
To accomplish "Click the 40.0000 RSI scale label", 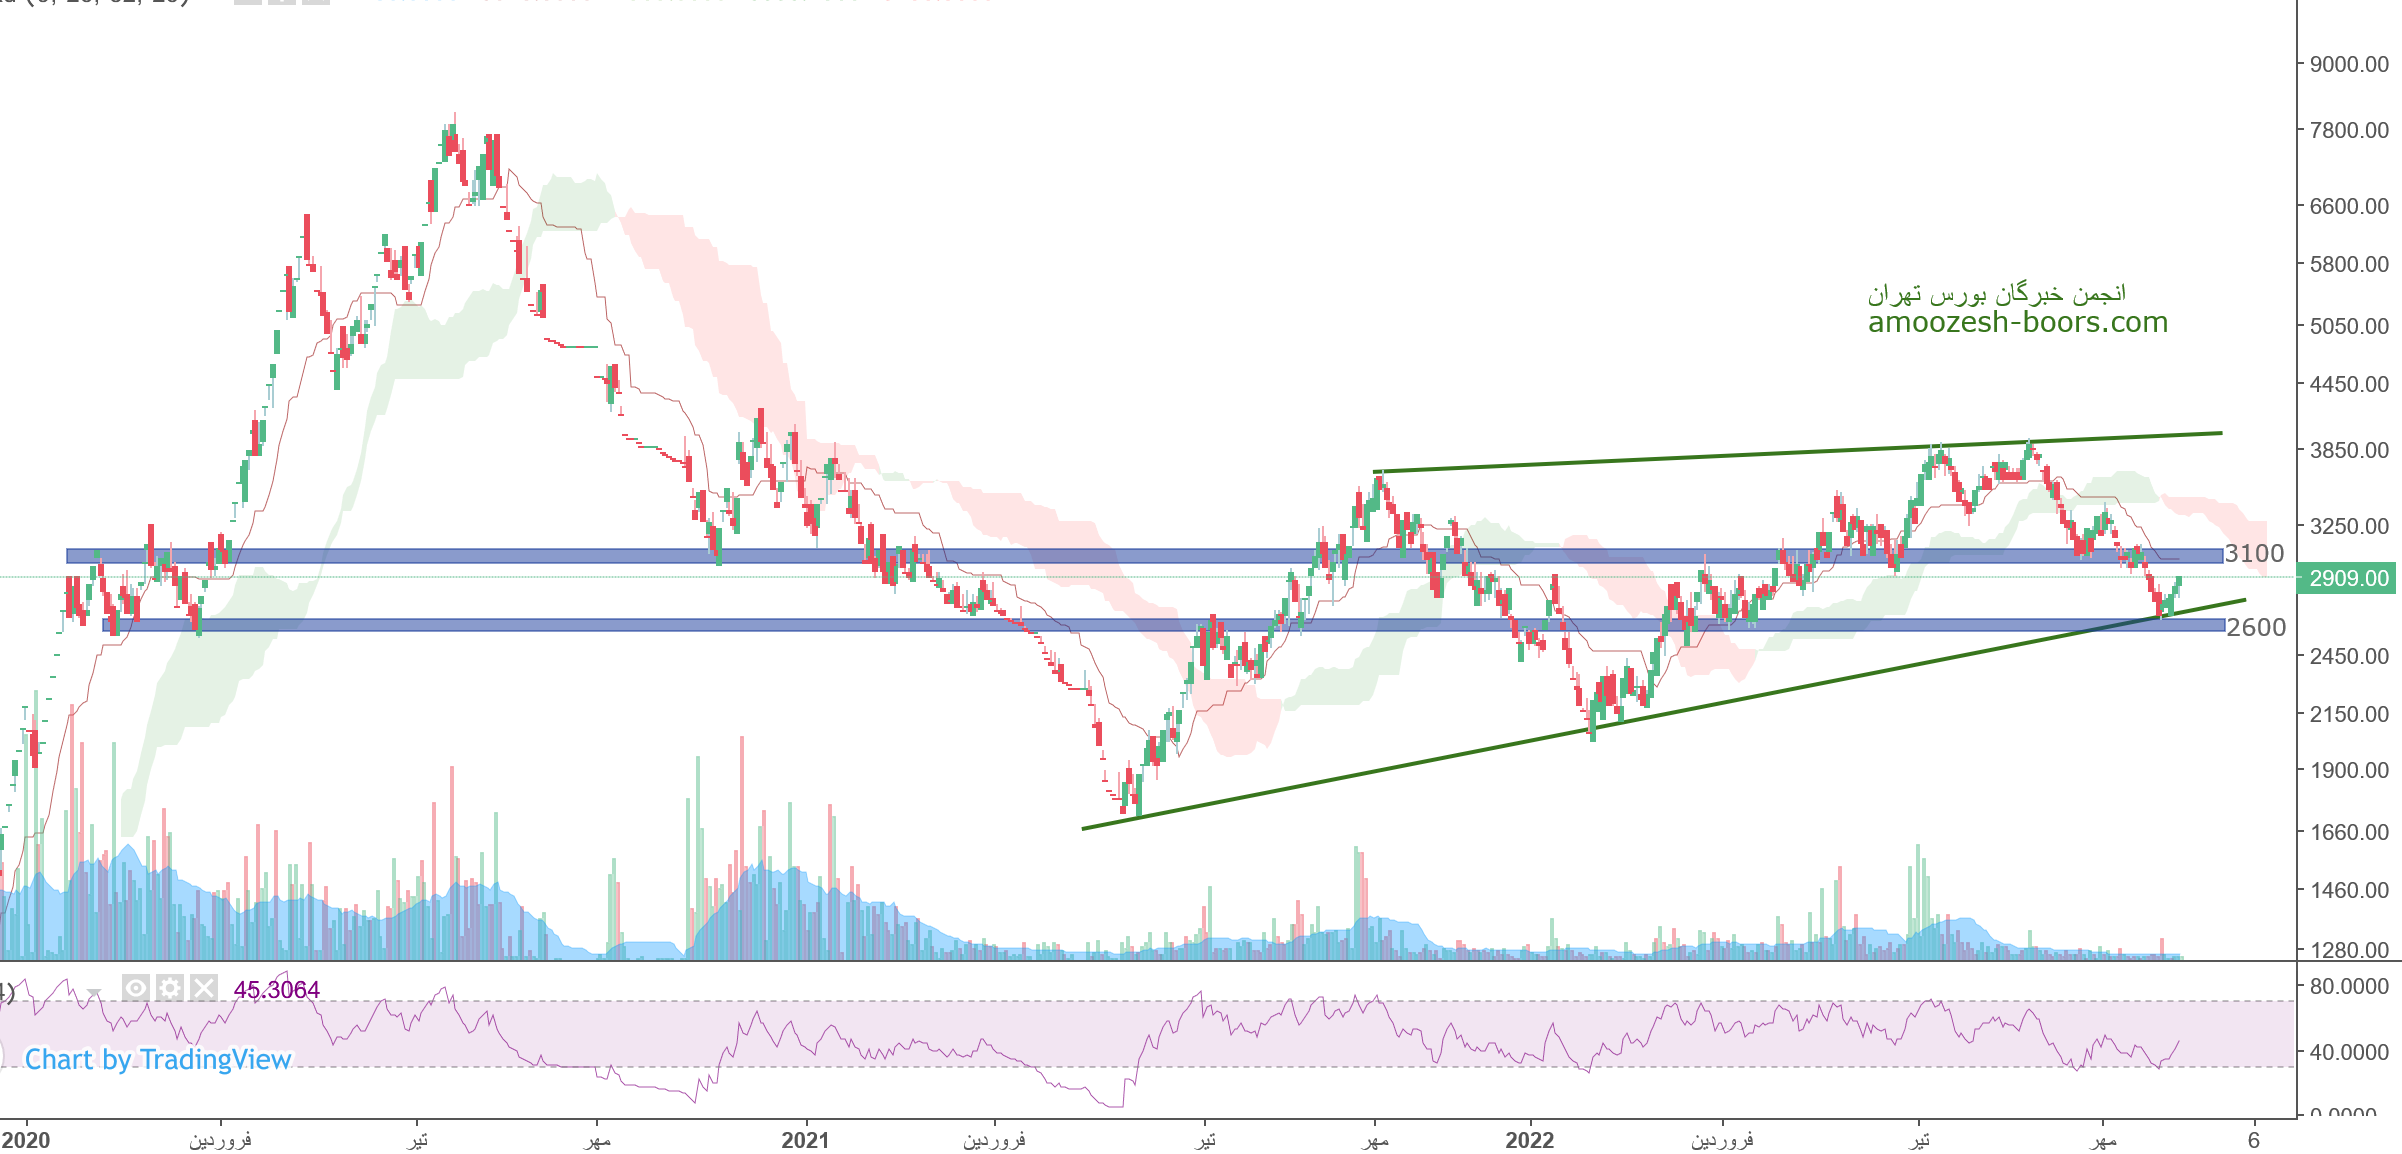I will pos(2348,1051).
